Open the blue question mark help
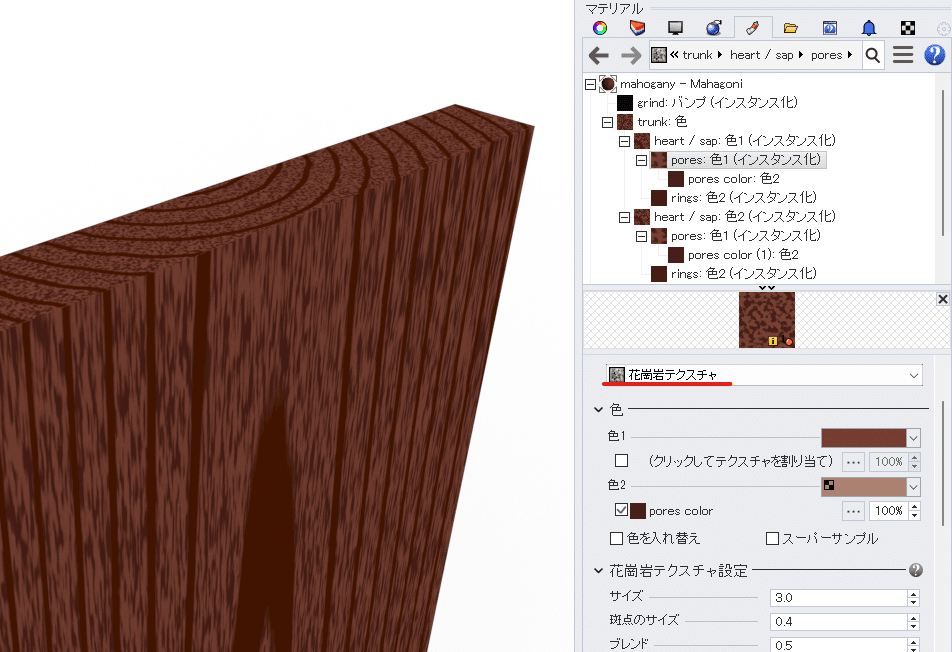This screenshot has width=952, height=652. tap(934, 55)
